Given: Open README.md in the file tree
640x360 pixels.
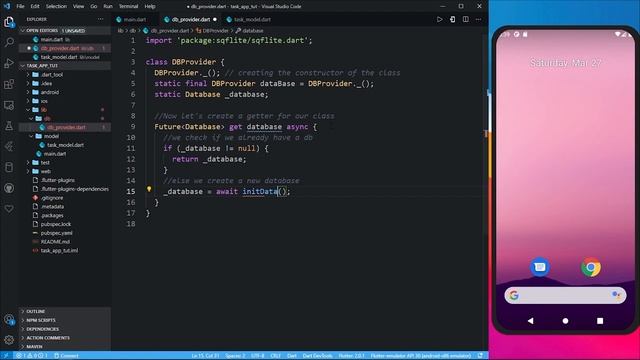Looking at the screenshot, I should click(x=55, y=242).
